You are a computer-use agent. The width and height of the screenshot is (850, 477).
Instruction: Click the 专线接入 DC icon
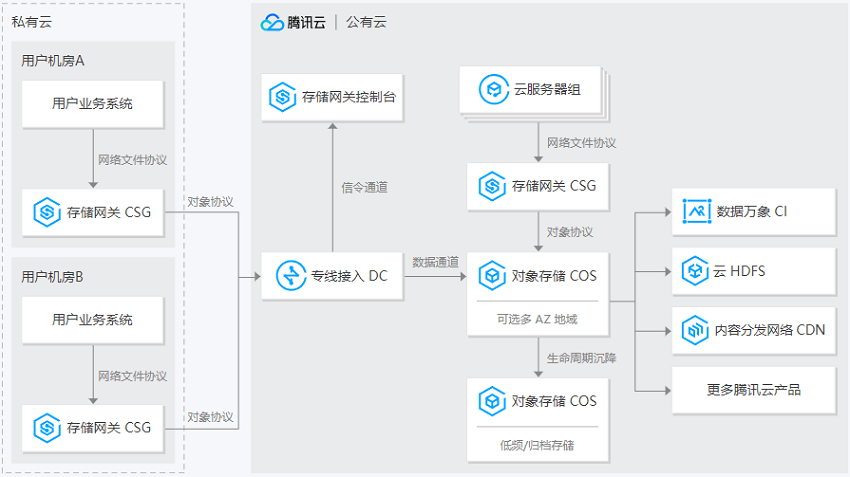point(291,275)
